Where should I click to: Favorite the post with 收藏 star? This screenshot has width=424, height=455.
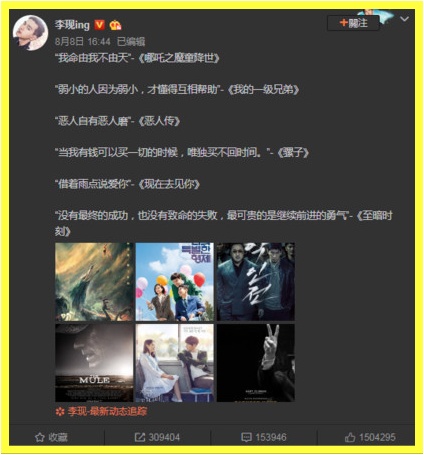point(51,437)
